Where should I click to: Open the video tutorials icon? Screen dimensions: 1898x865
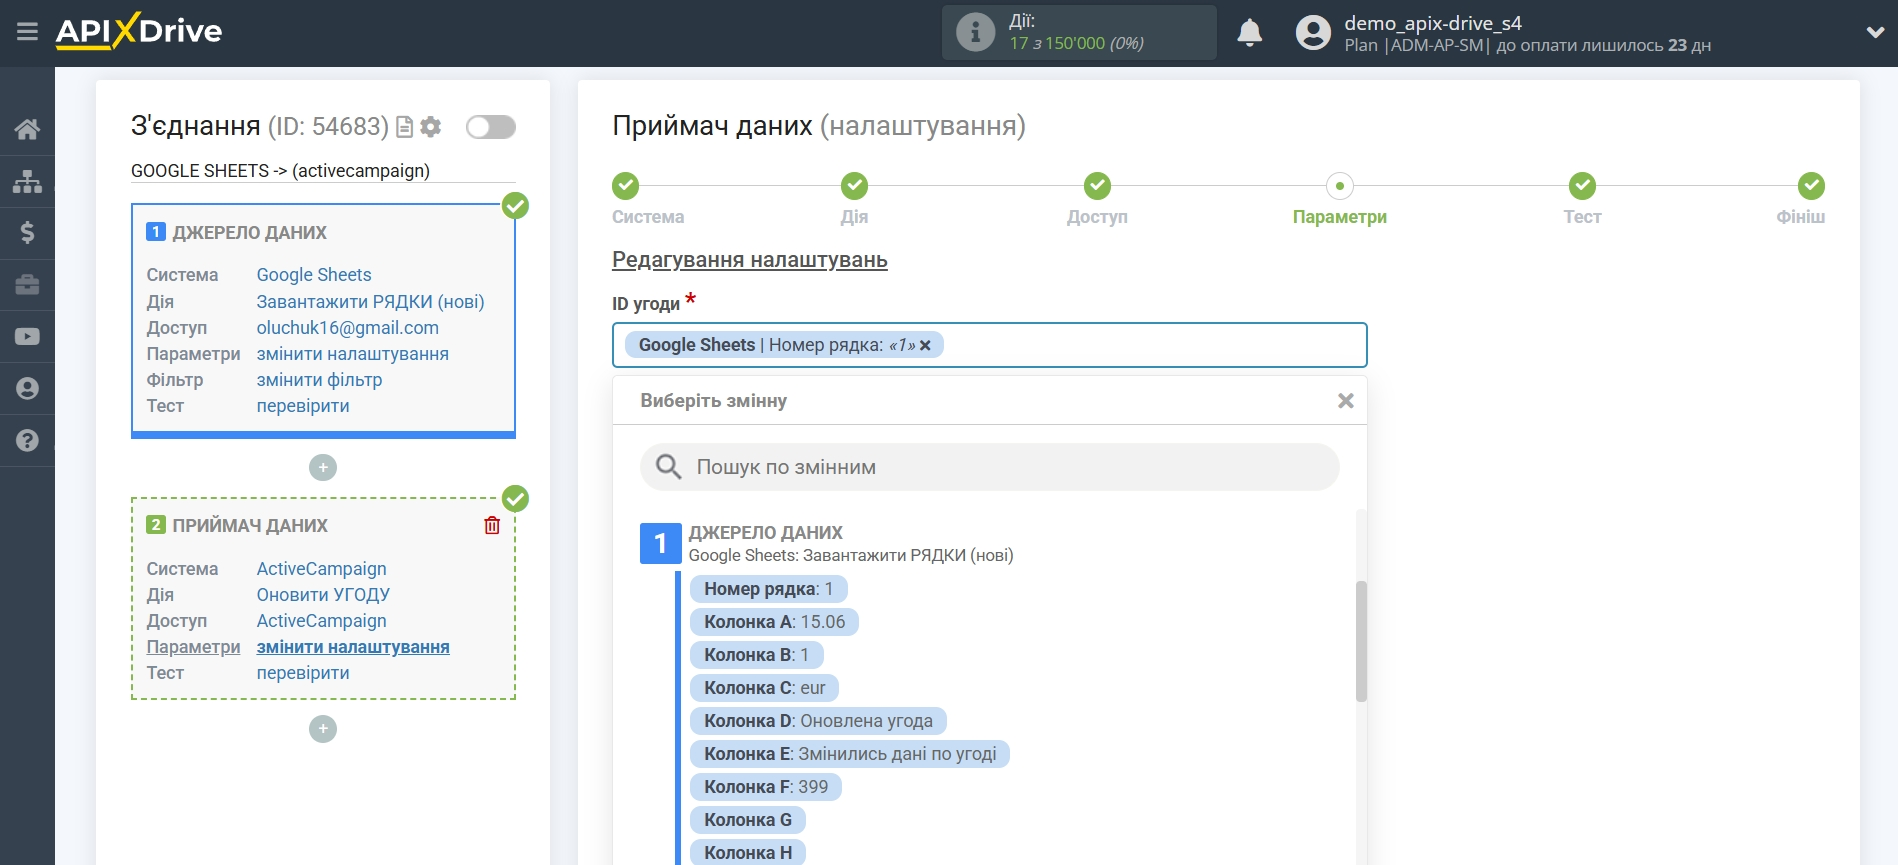click(x=27, y=337)
